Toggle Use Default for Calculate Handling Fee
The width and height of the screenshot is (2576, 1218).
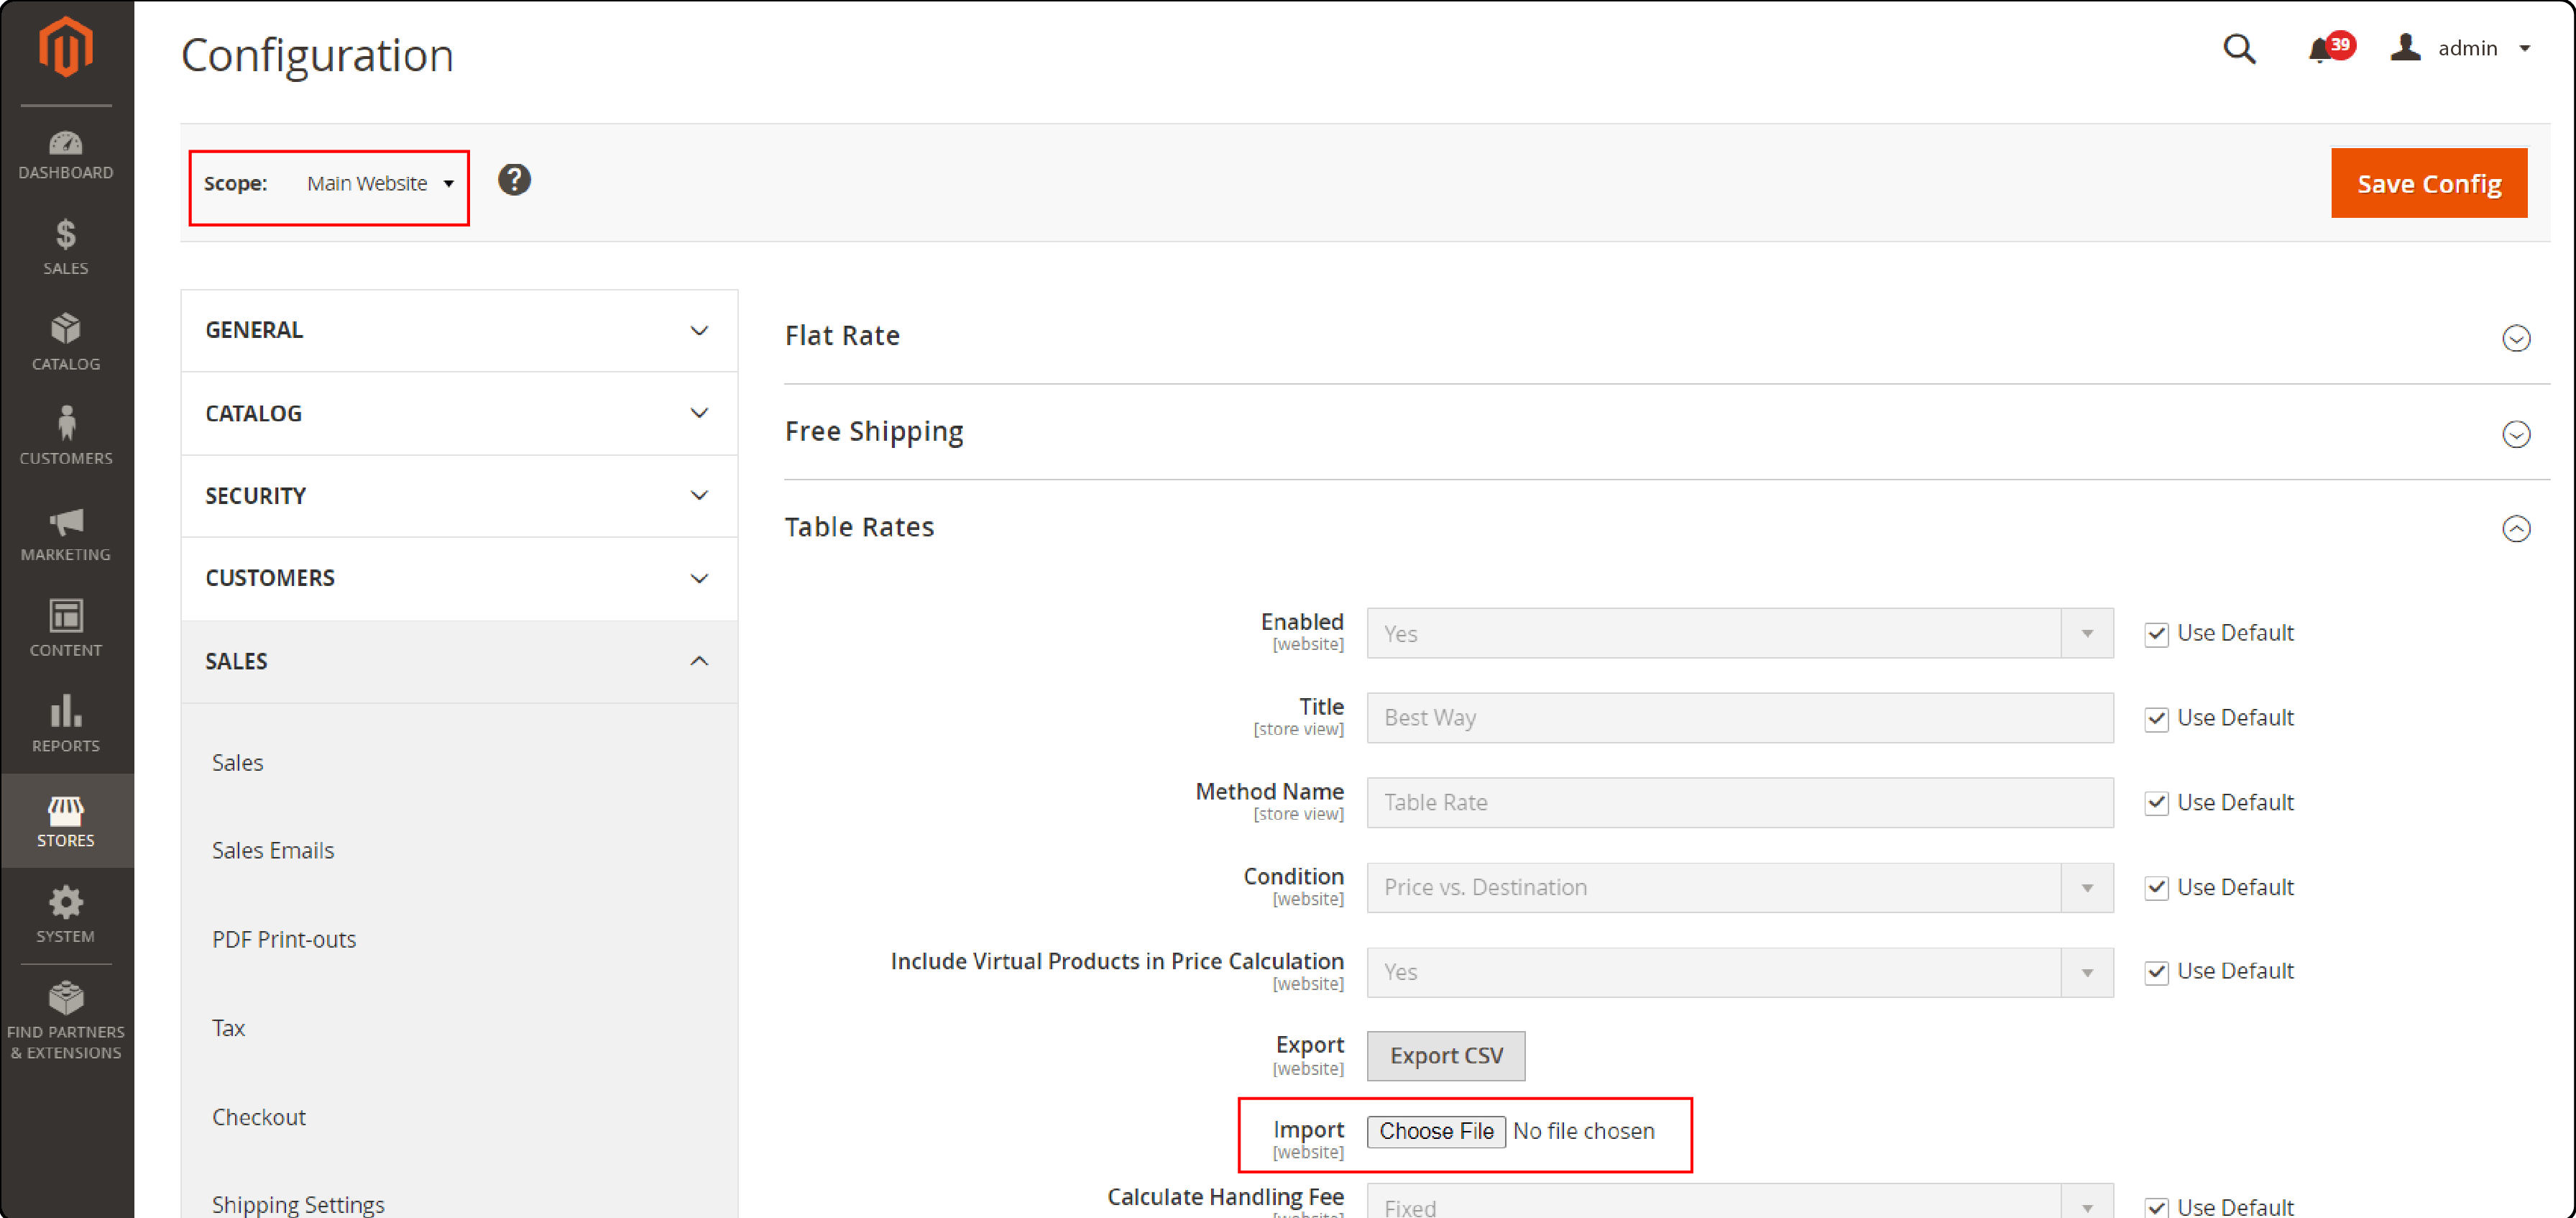tap(2156, 1207)
